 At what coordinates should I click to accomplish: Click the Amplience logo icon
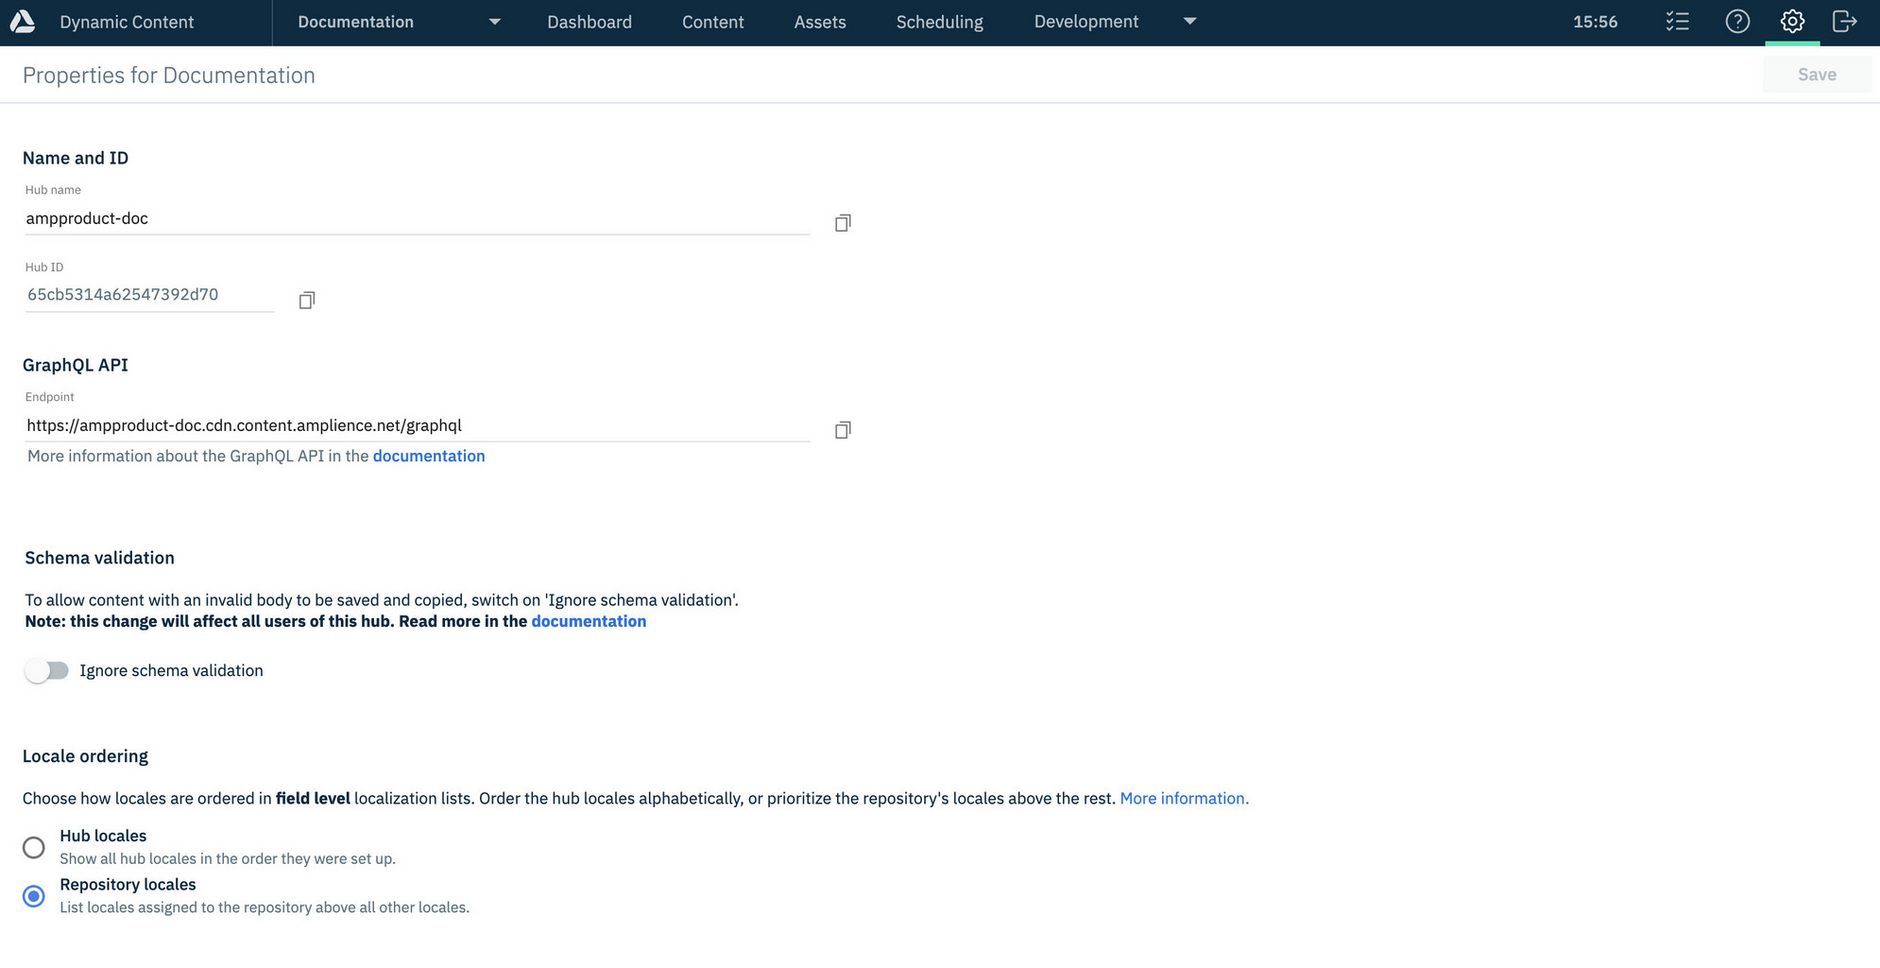point(22,21)
